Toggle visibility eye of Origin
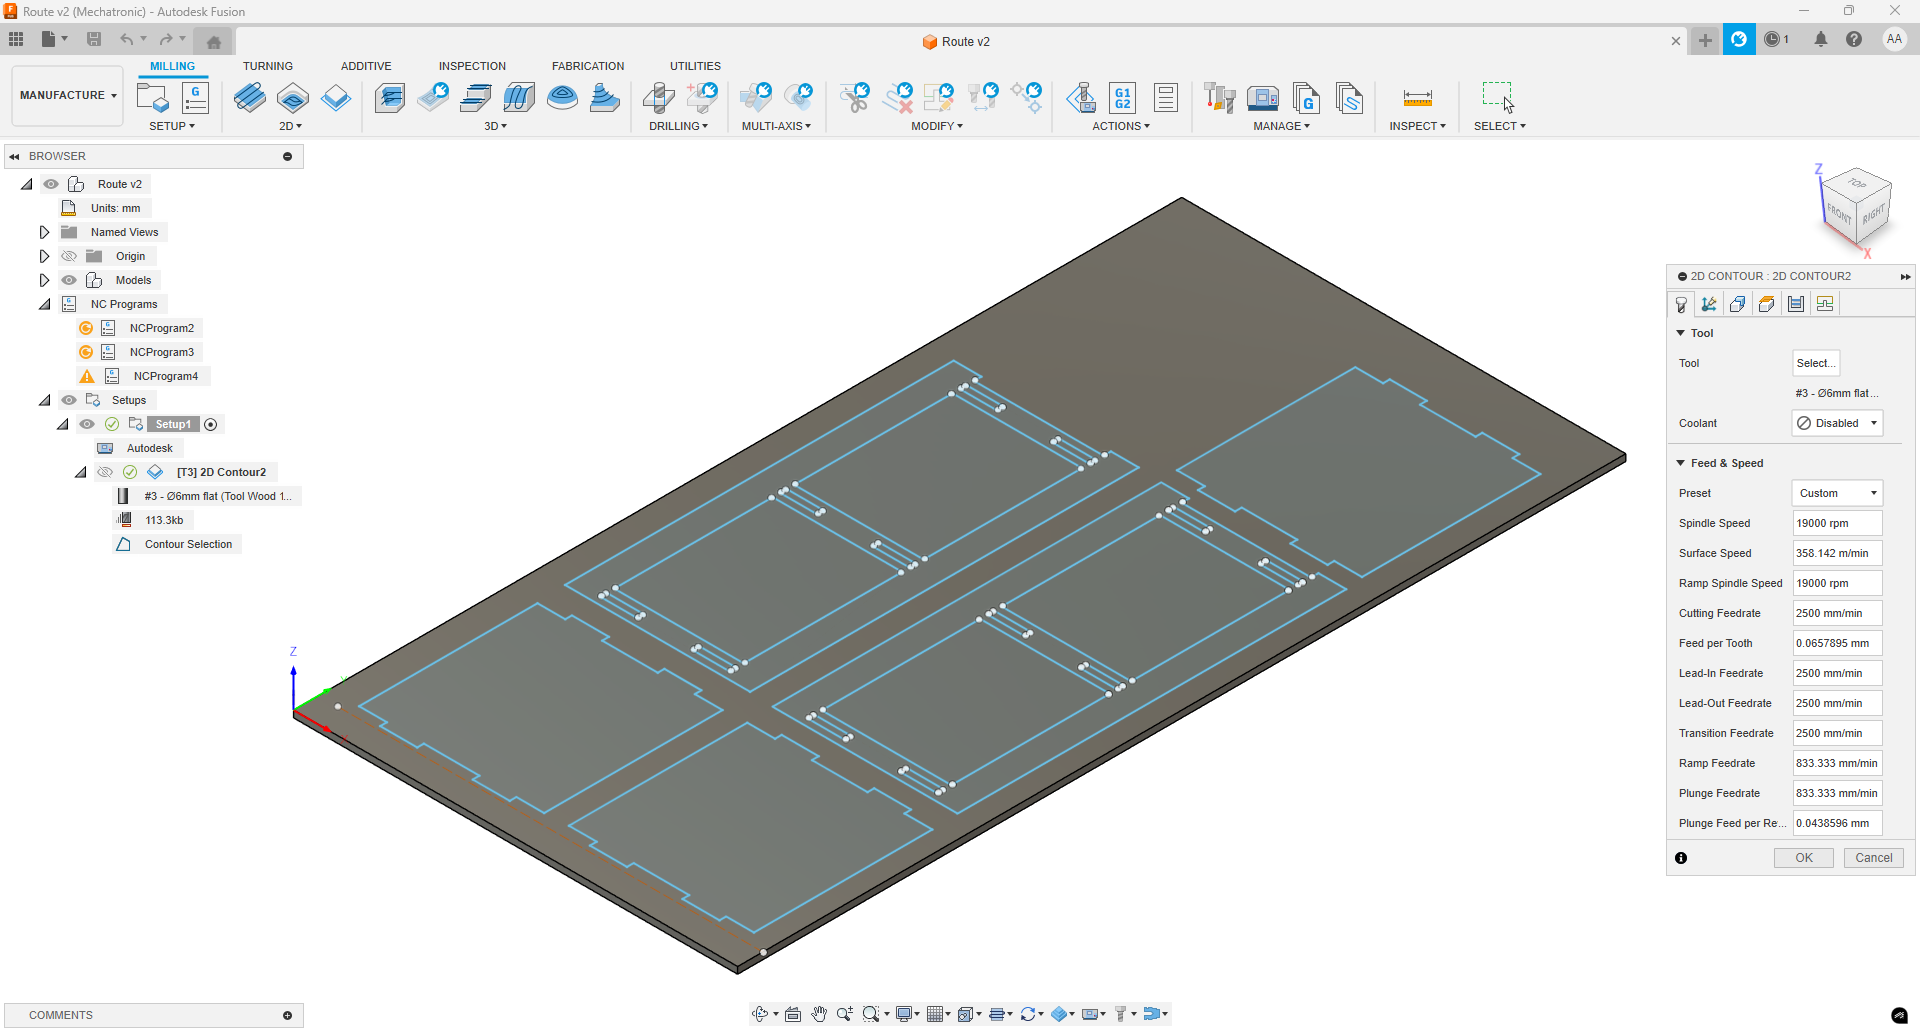This screenshot has height=1032, width=1920. [69, 256]
